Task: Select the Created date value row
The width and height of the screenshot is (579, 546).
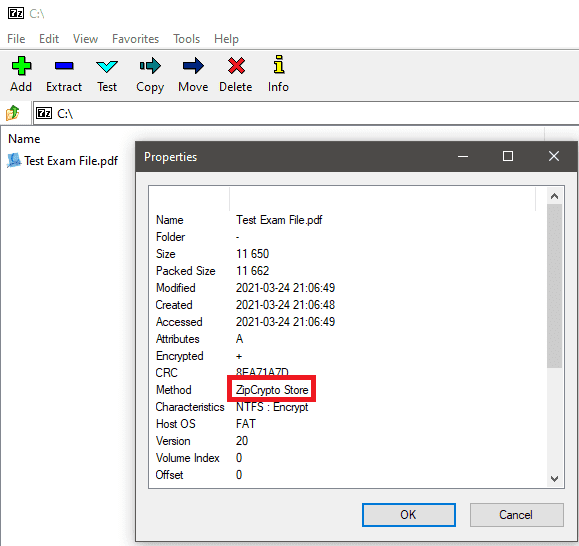Action: tap(285, 305)
